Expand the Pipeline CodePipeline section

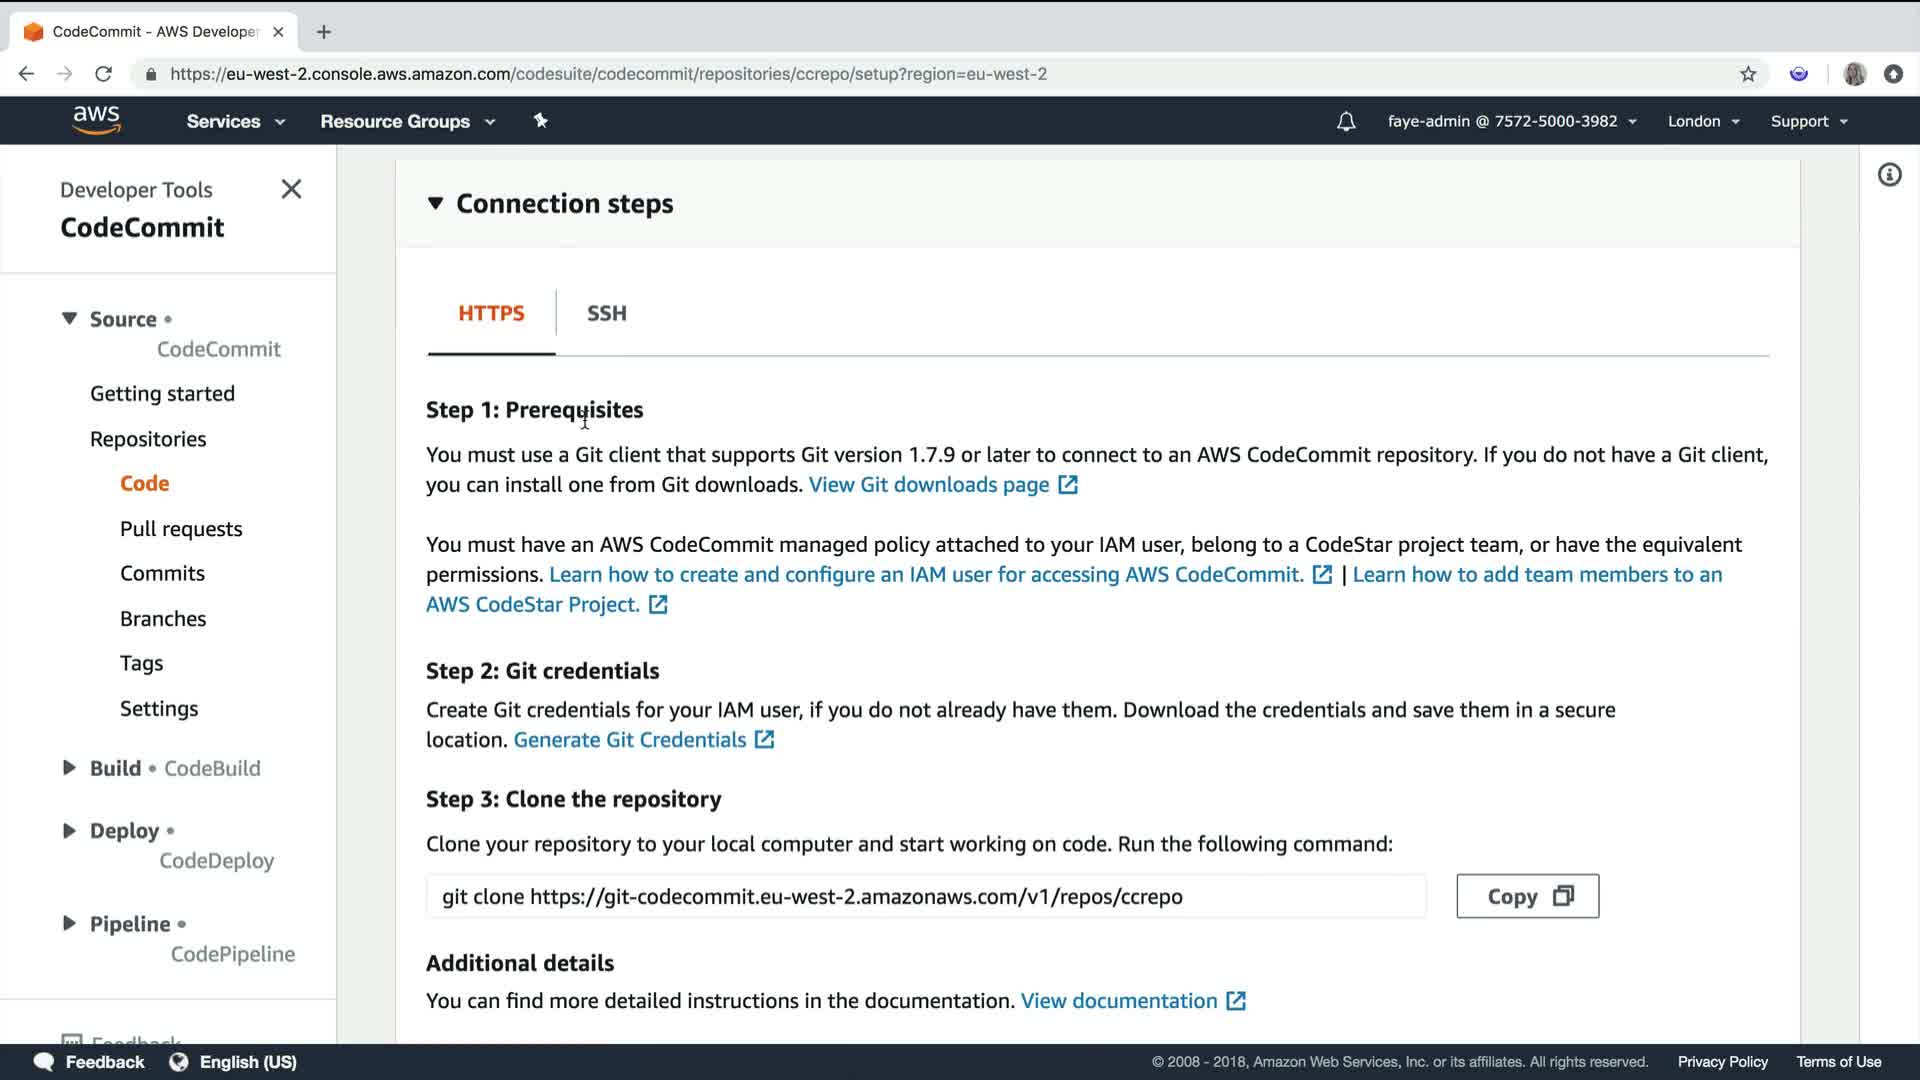pyautogui.click(x=69, y=923)
